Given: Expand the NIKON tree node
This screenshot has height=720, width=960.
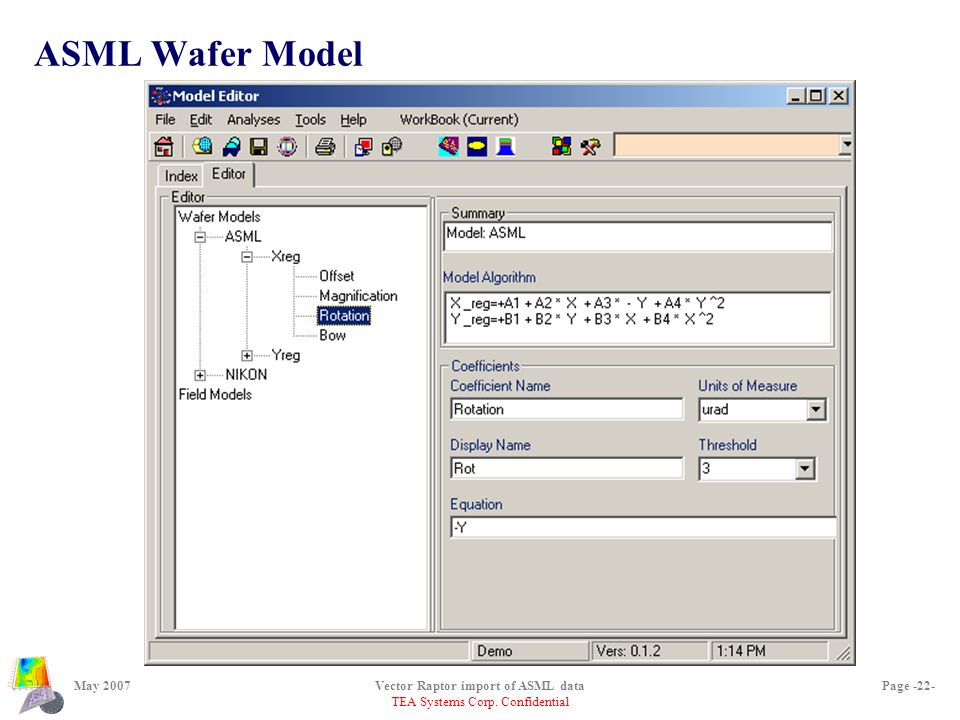Looking at the screenshot, I should coord(200,375).
